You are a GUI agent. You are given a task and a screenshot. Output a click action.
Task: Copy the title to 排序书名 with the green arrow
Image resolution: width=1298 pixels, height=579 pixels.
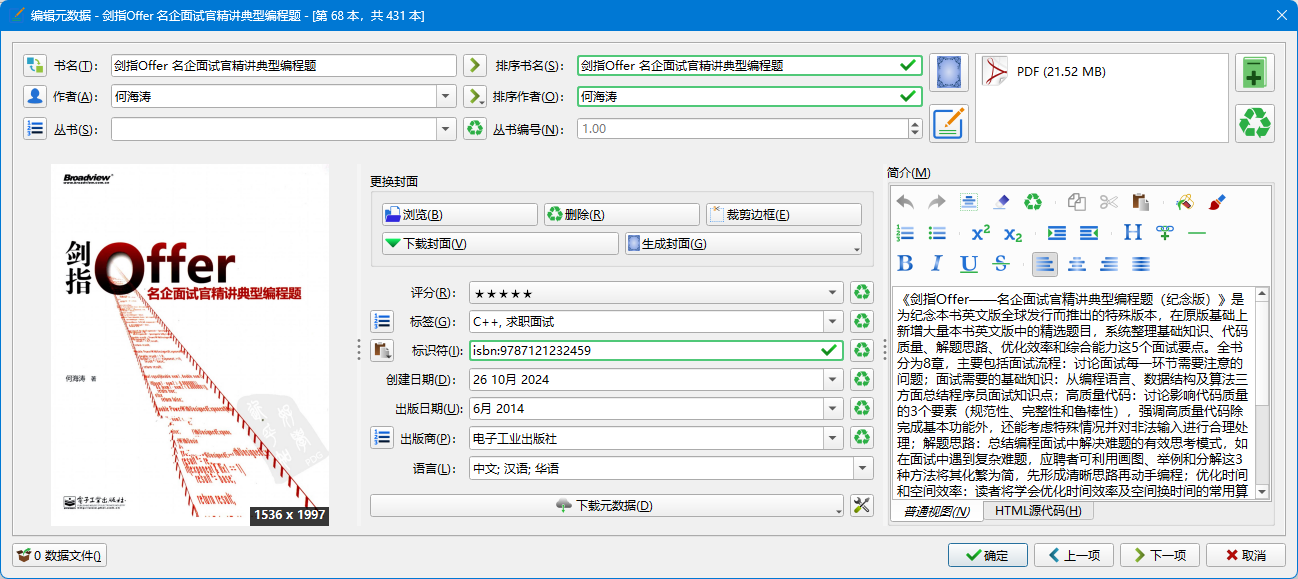click(x=474, y=65)
